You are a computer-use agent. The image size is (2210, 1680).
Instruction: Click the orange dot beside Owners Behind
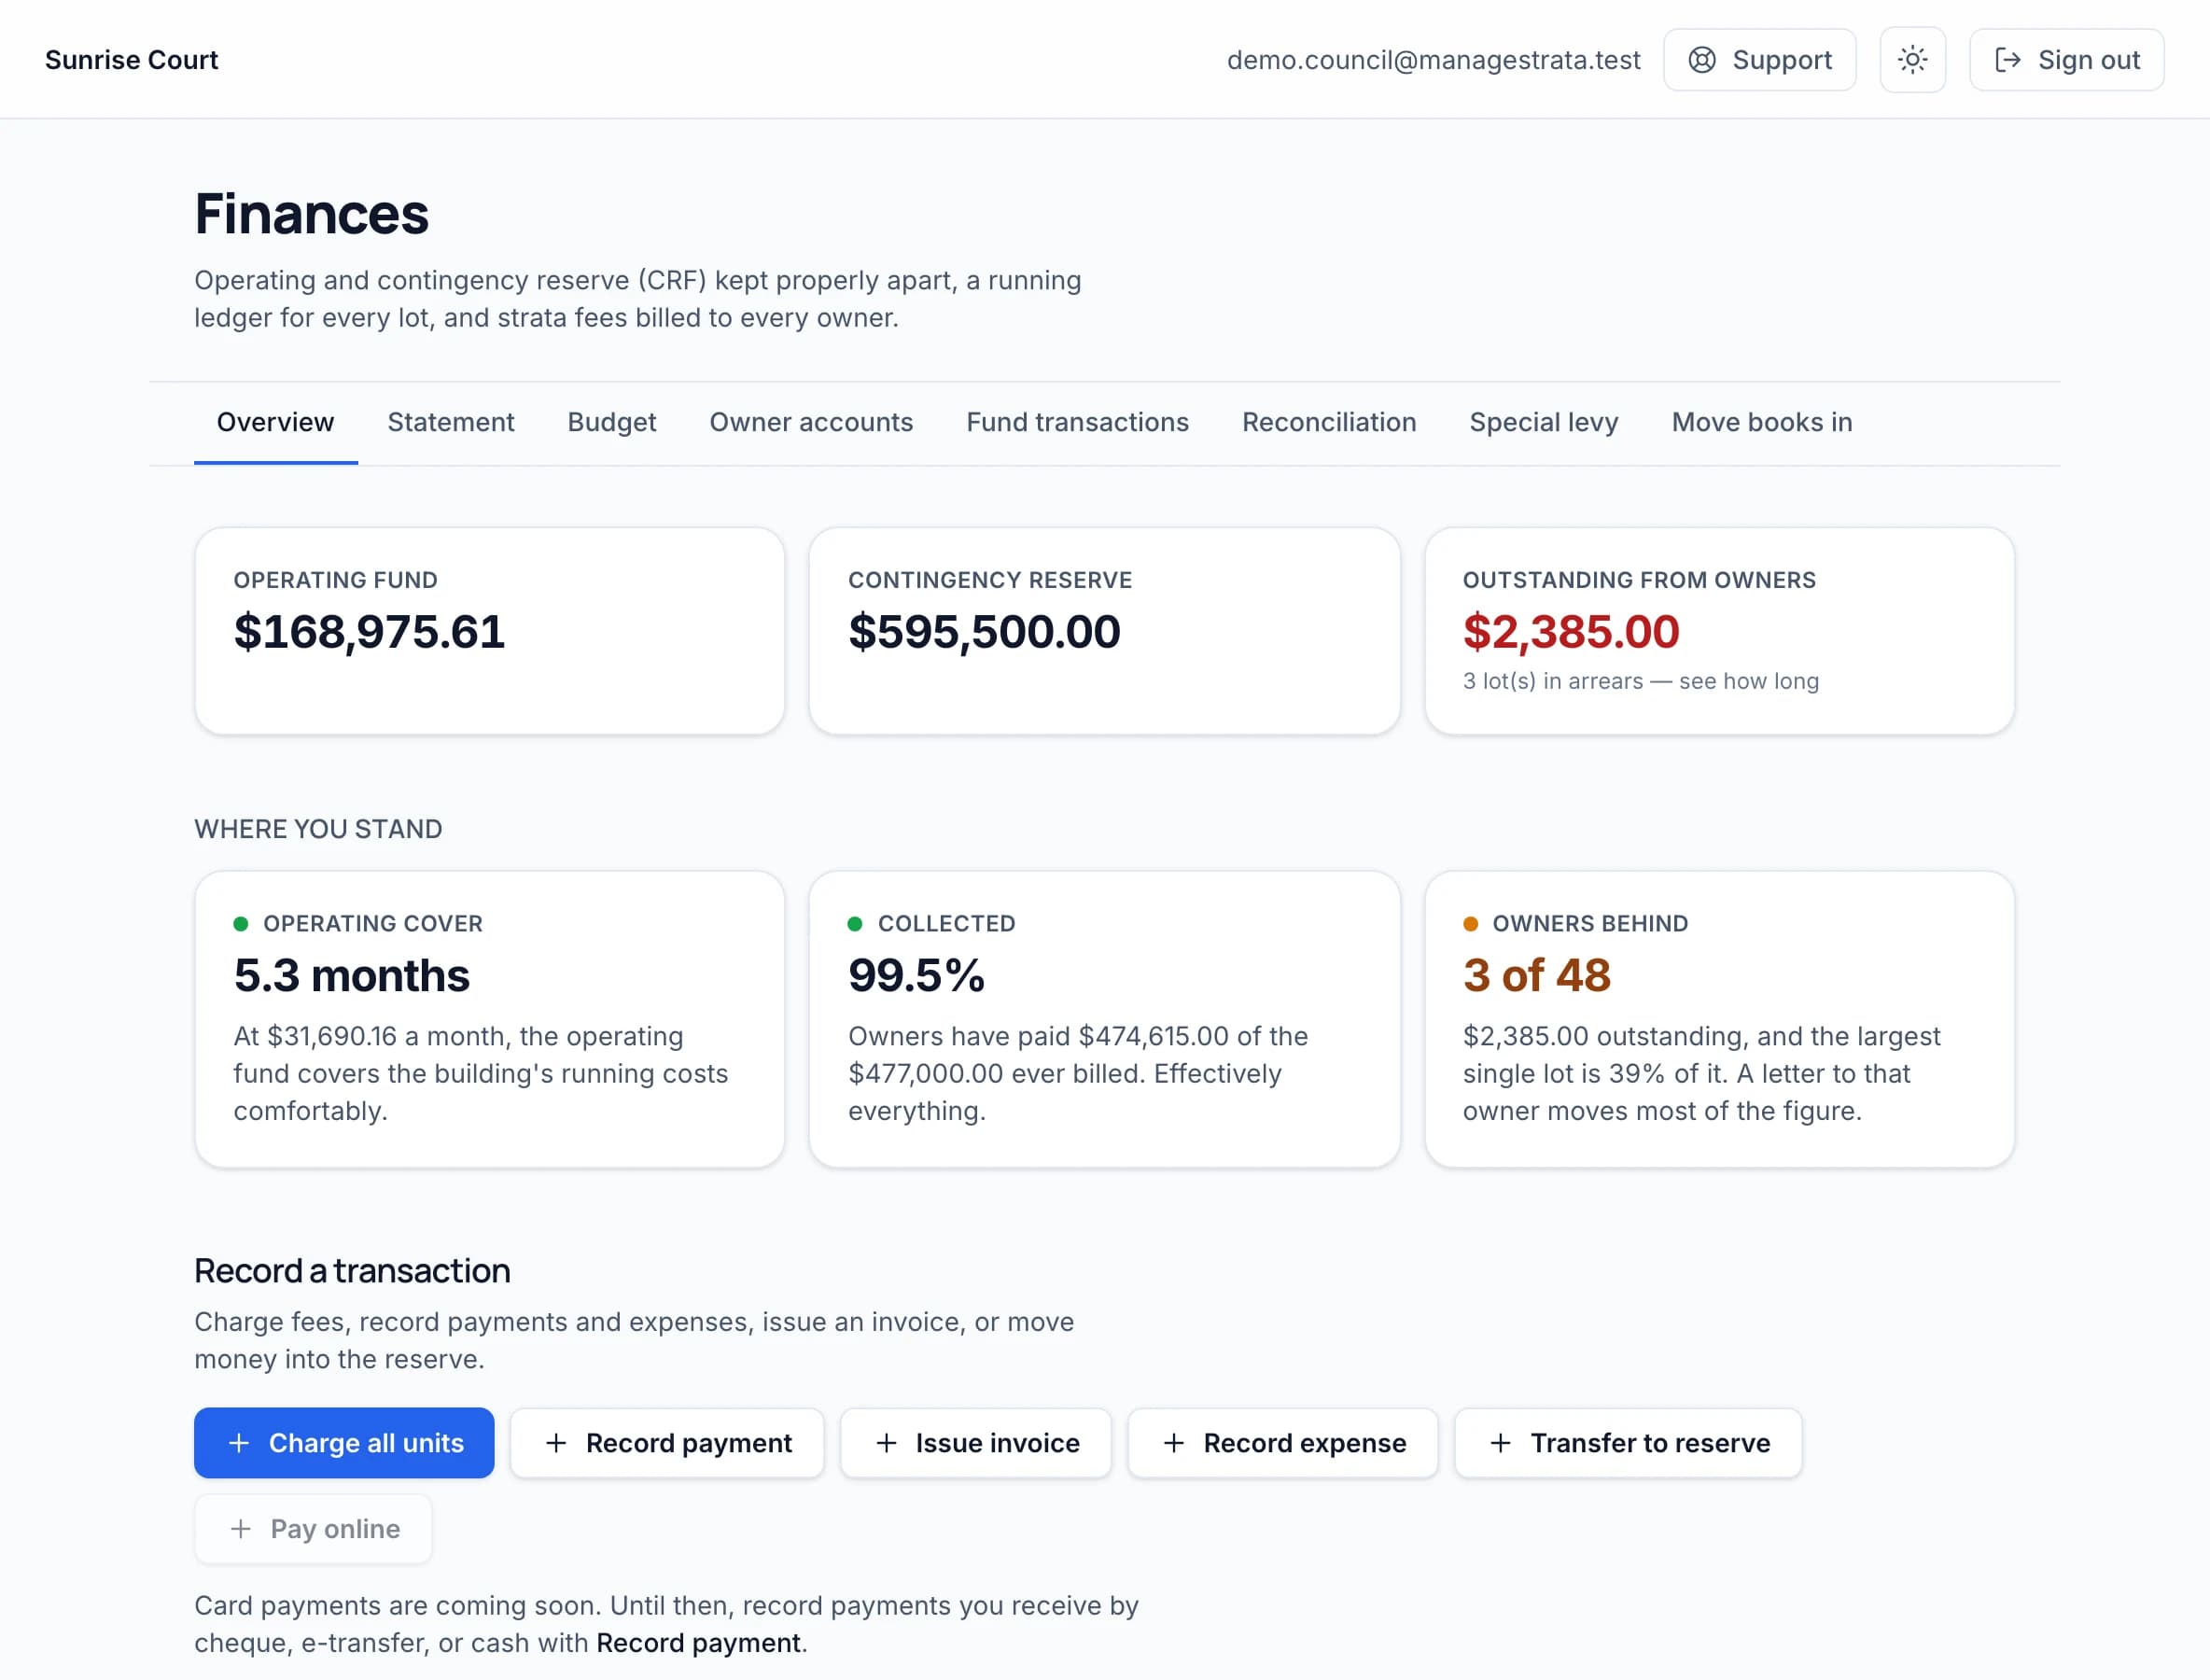click(1470, 924)
